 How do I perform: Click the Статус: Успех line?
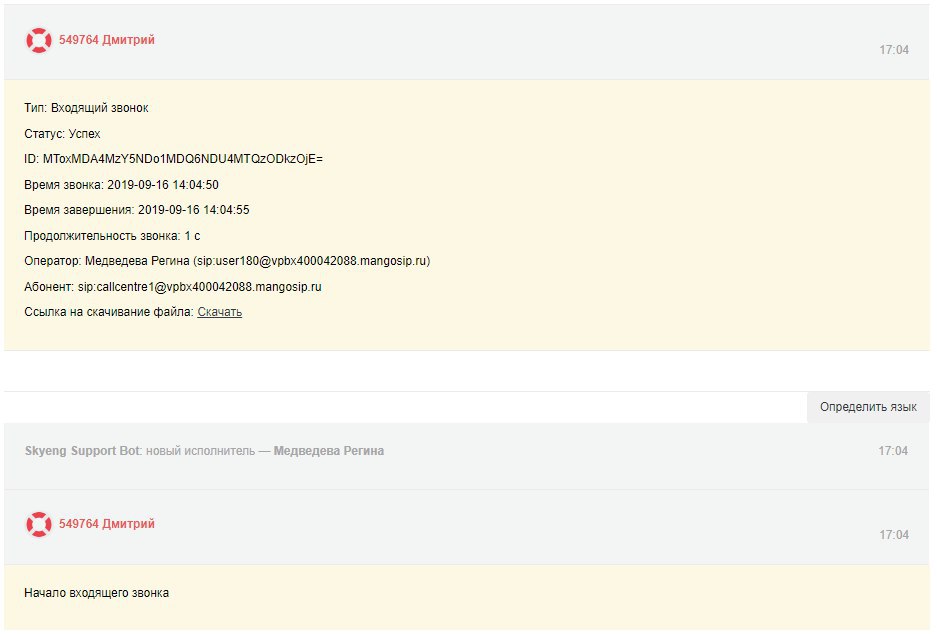[62, 134]
